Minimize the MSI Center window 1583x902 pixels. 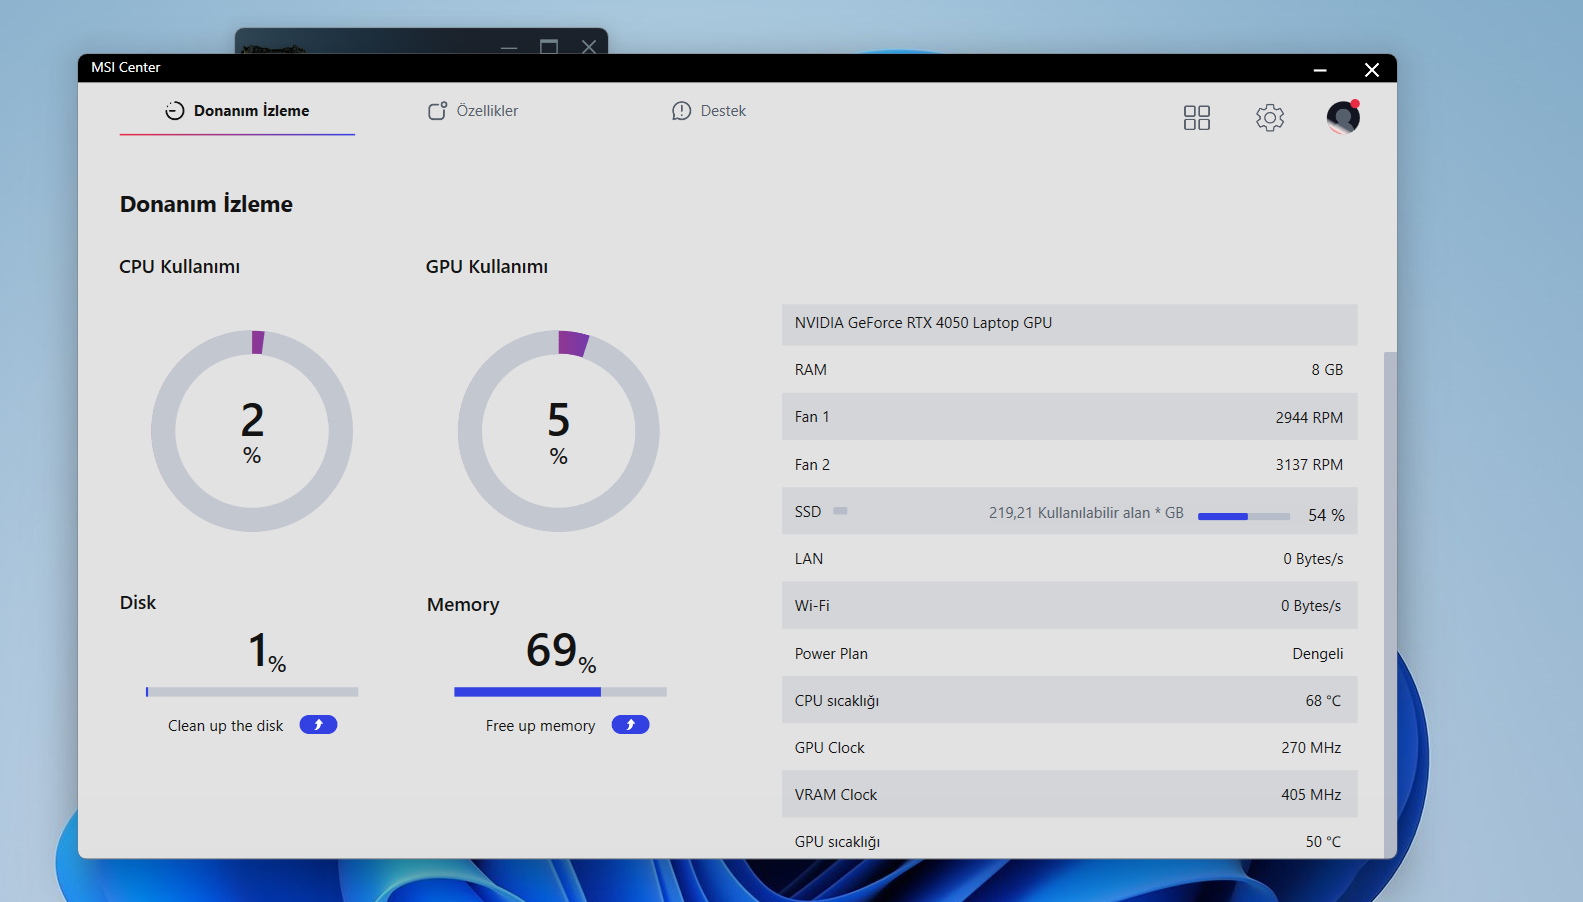point(1320,69)
